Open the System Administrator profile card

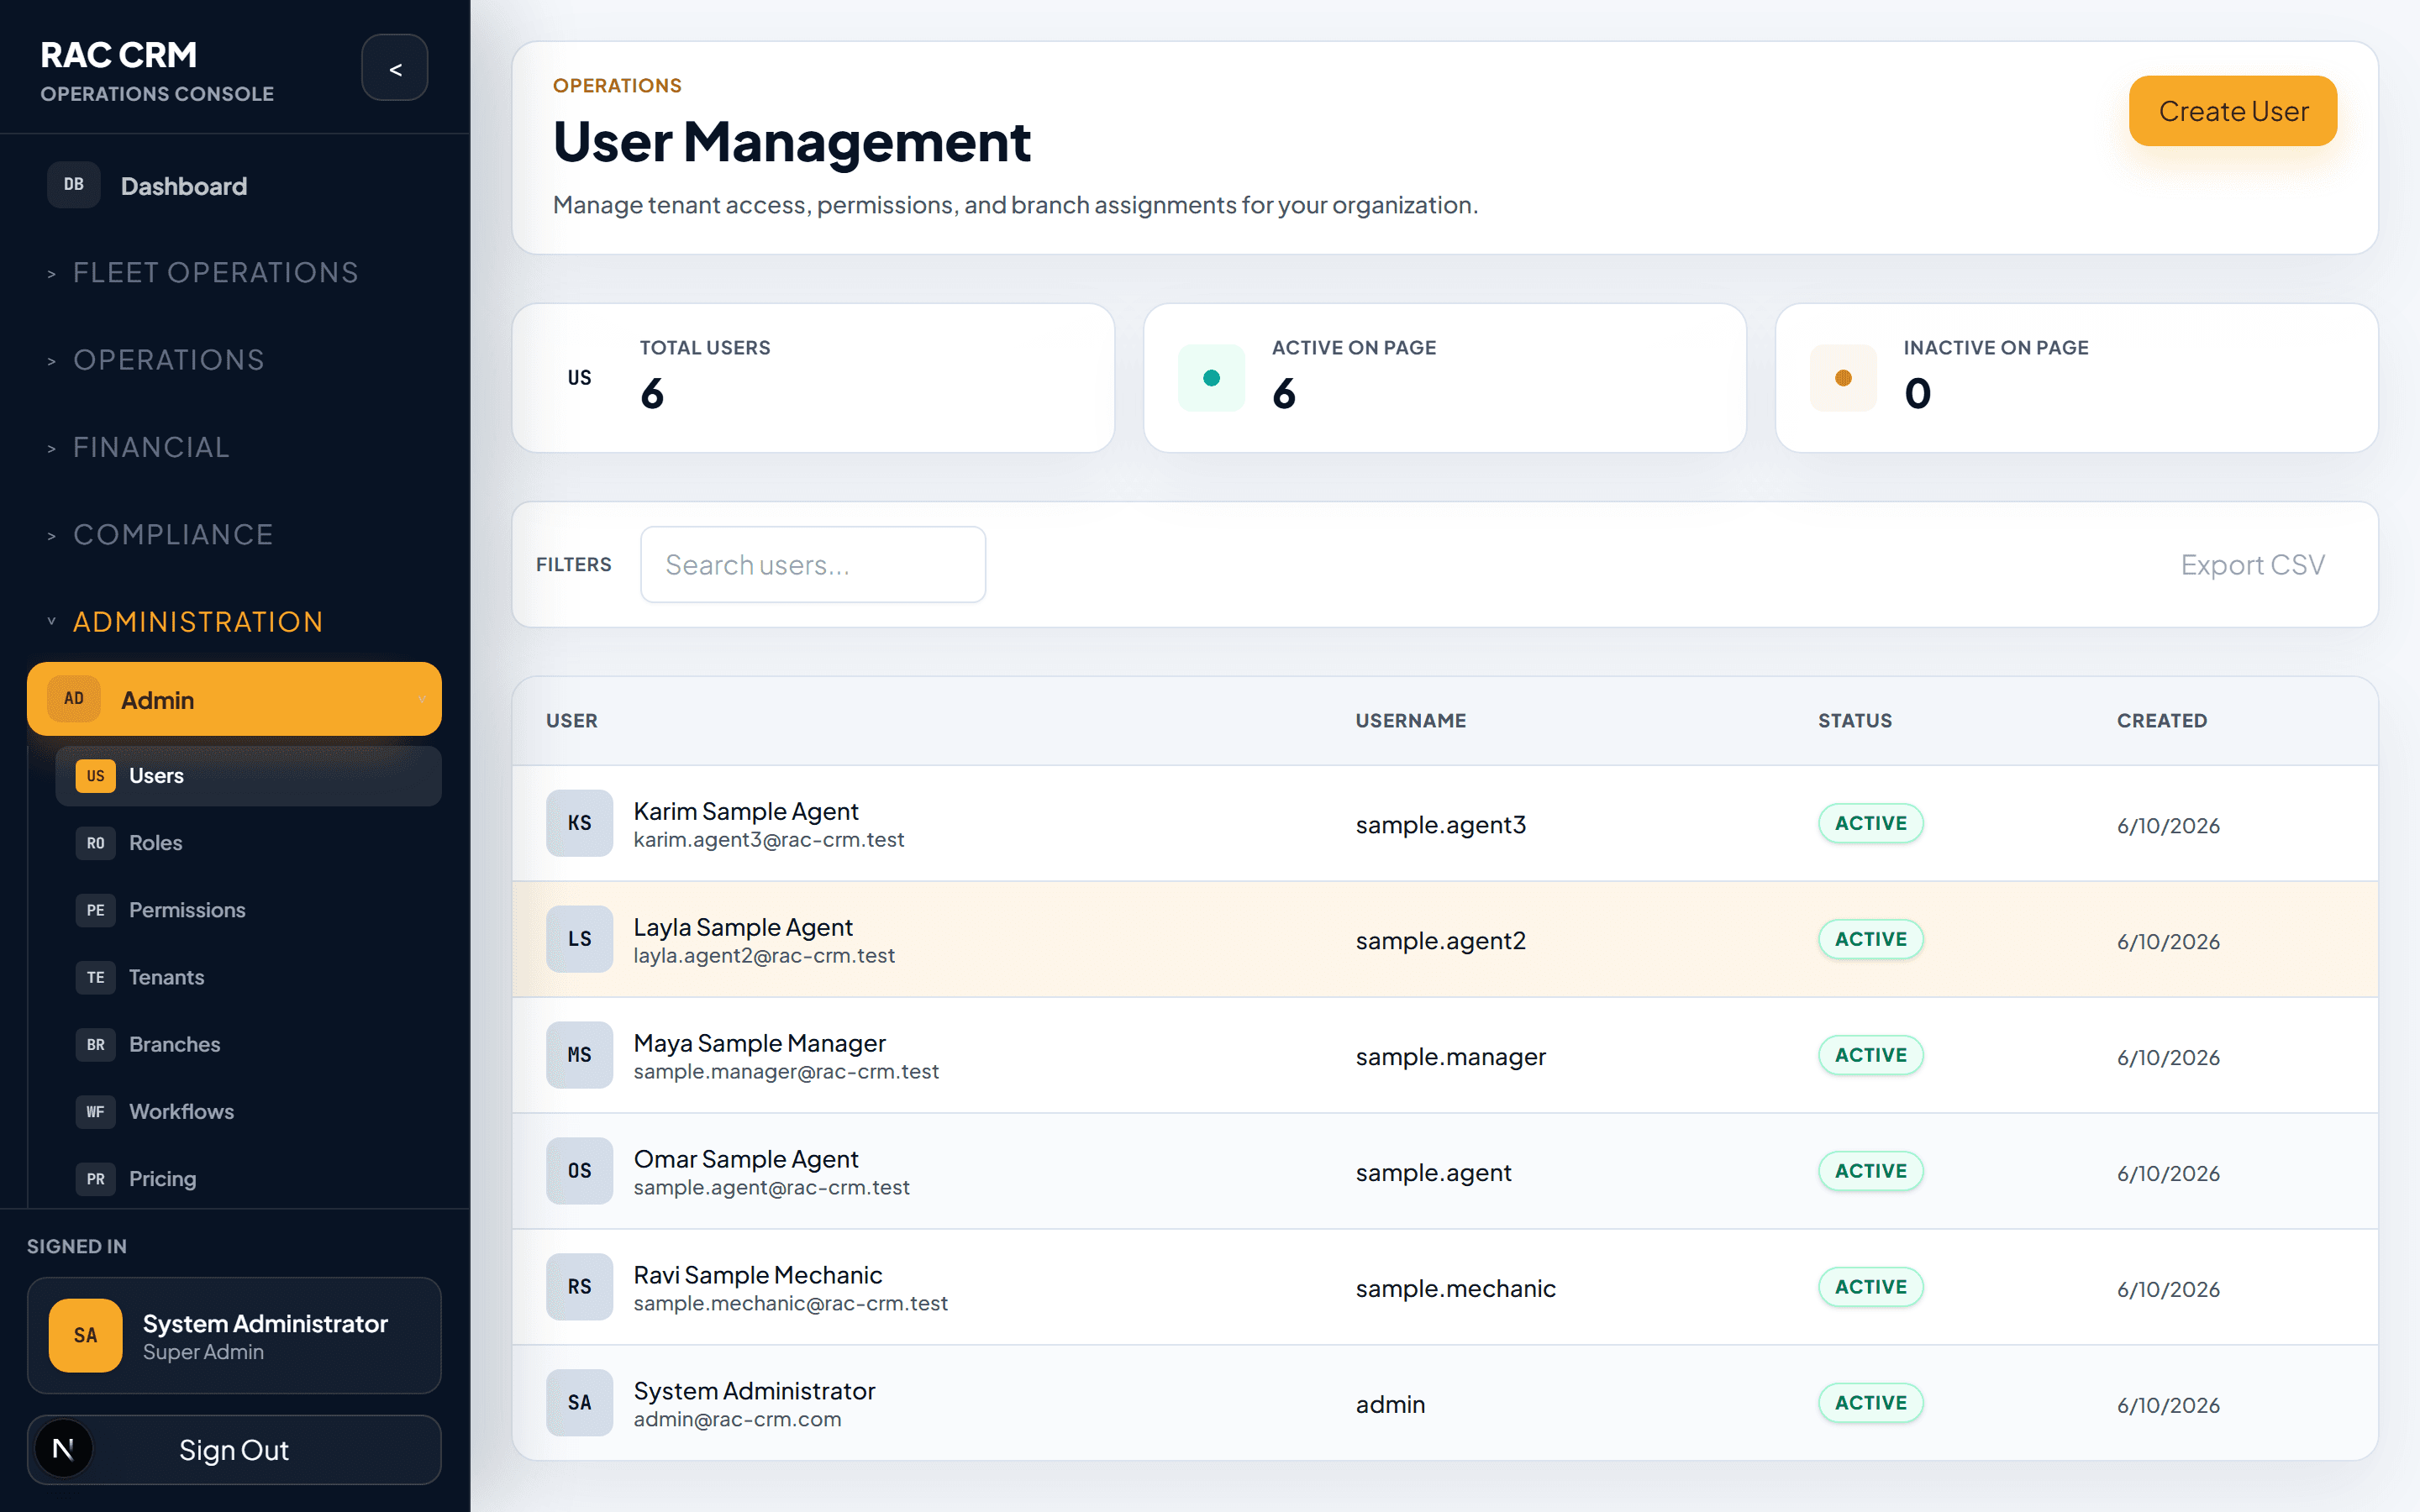234,1335
